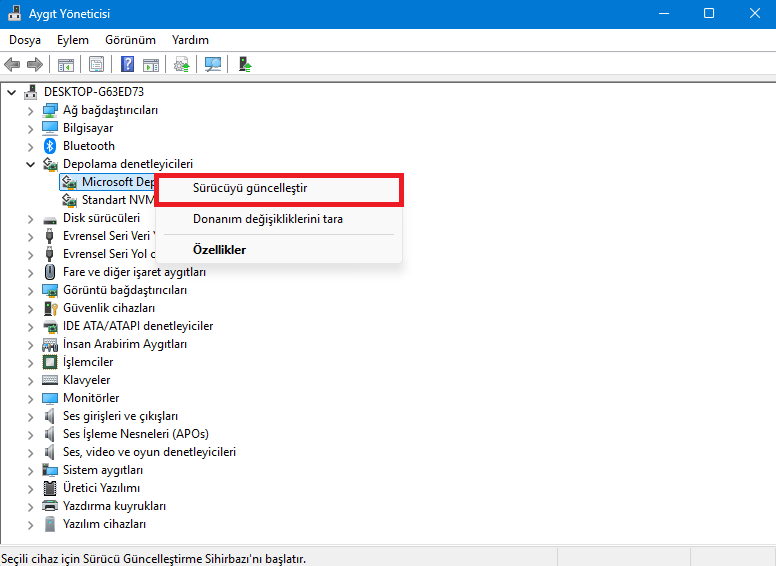776x566 pixels.
Task: Click the blue Help question mark icon
Action: [x=127, y=64]
